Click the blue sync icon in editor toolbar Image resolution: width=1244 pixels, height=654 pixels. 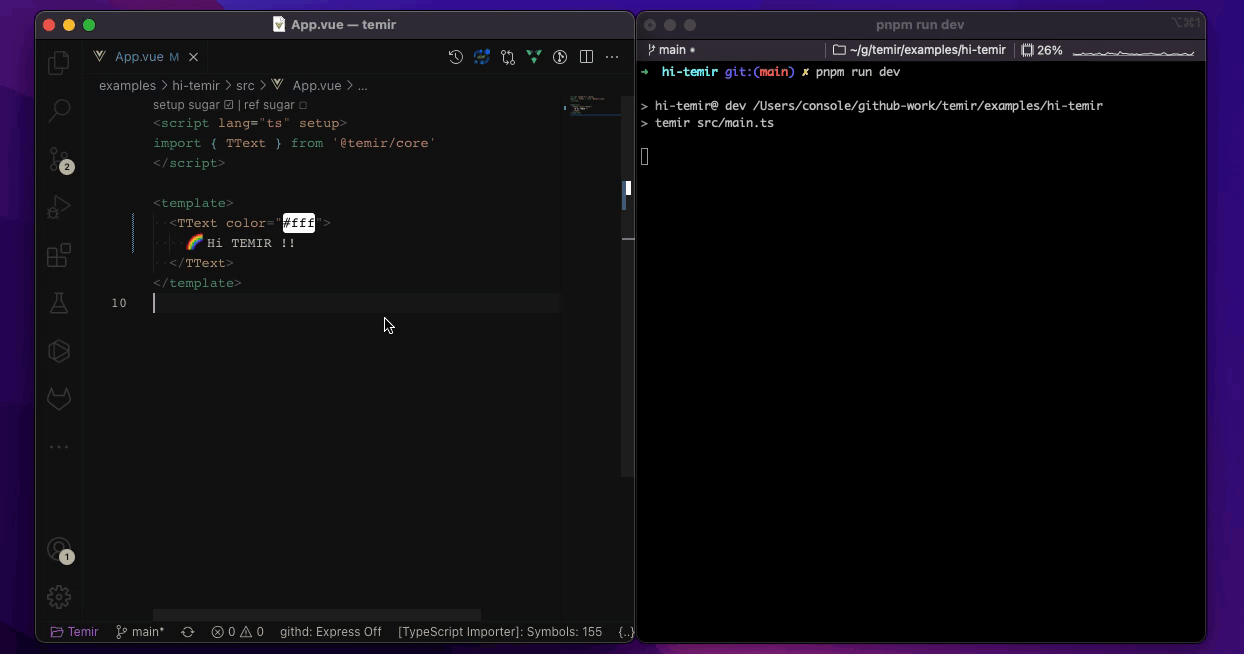point(482,57)
